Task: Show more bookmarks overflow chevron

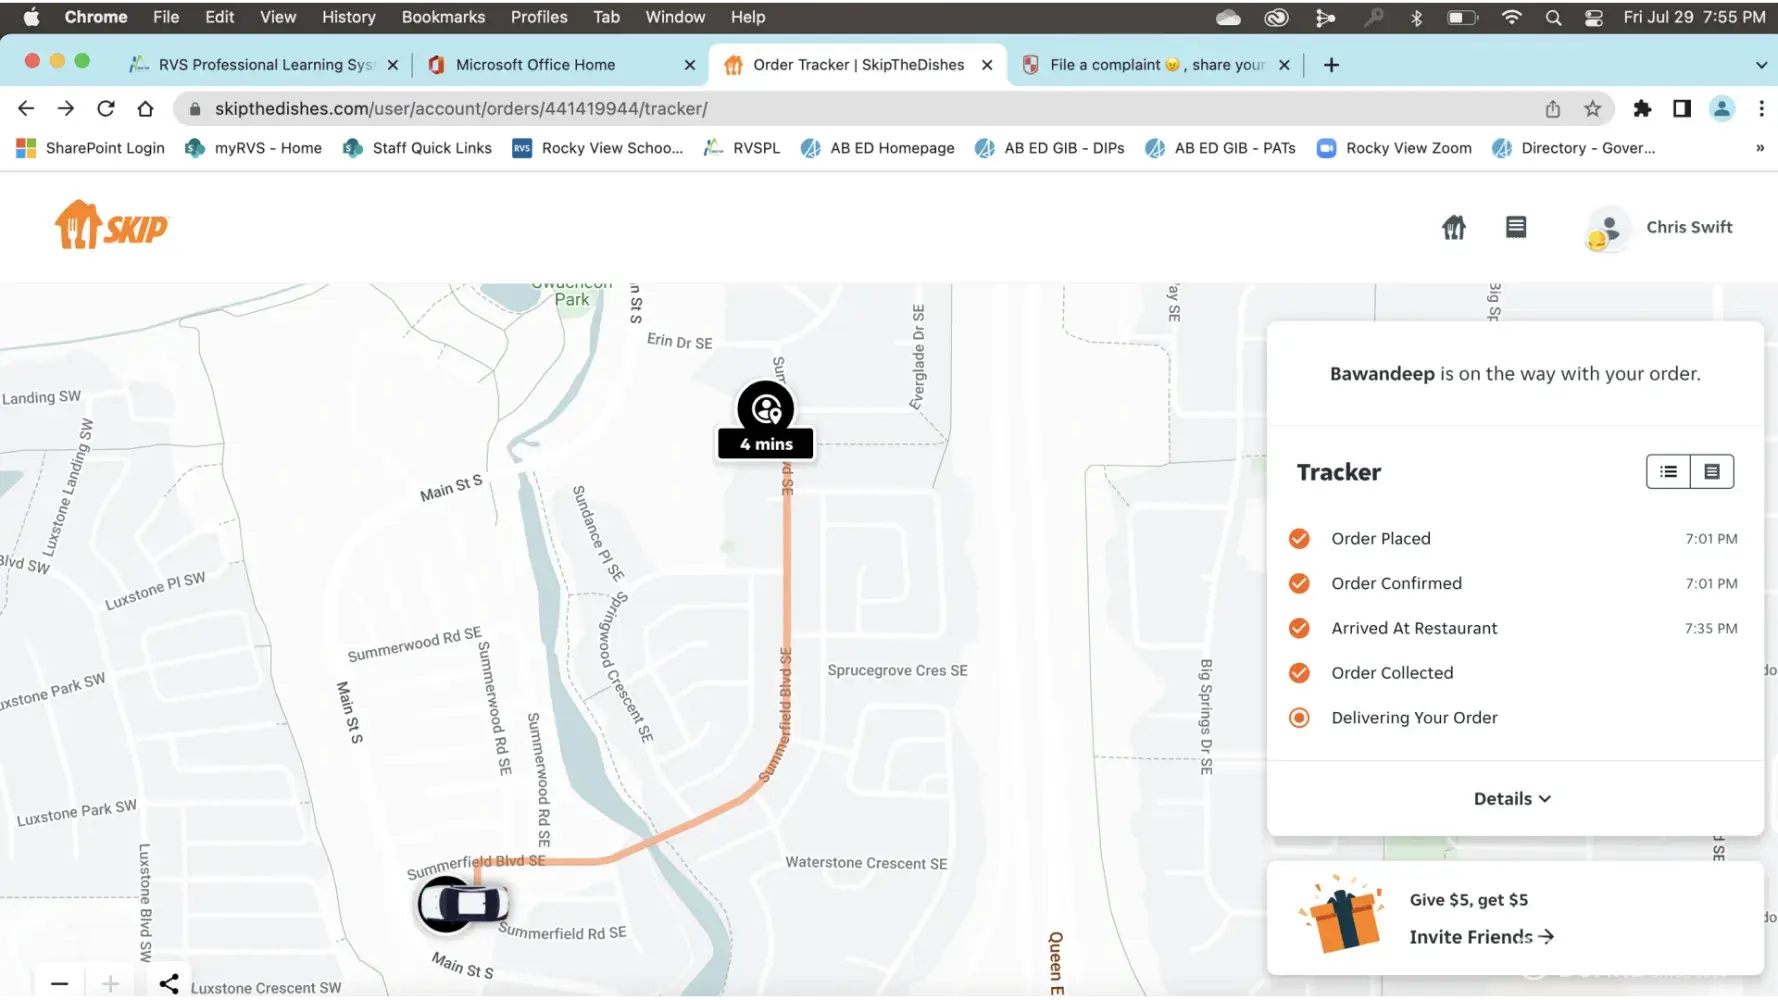Action: click(1759, 148)
